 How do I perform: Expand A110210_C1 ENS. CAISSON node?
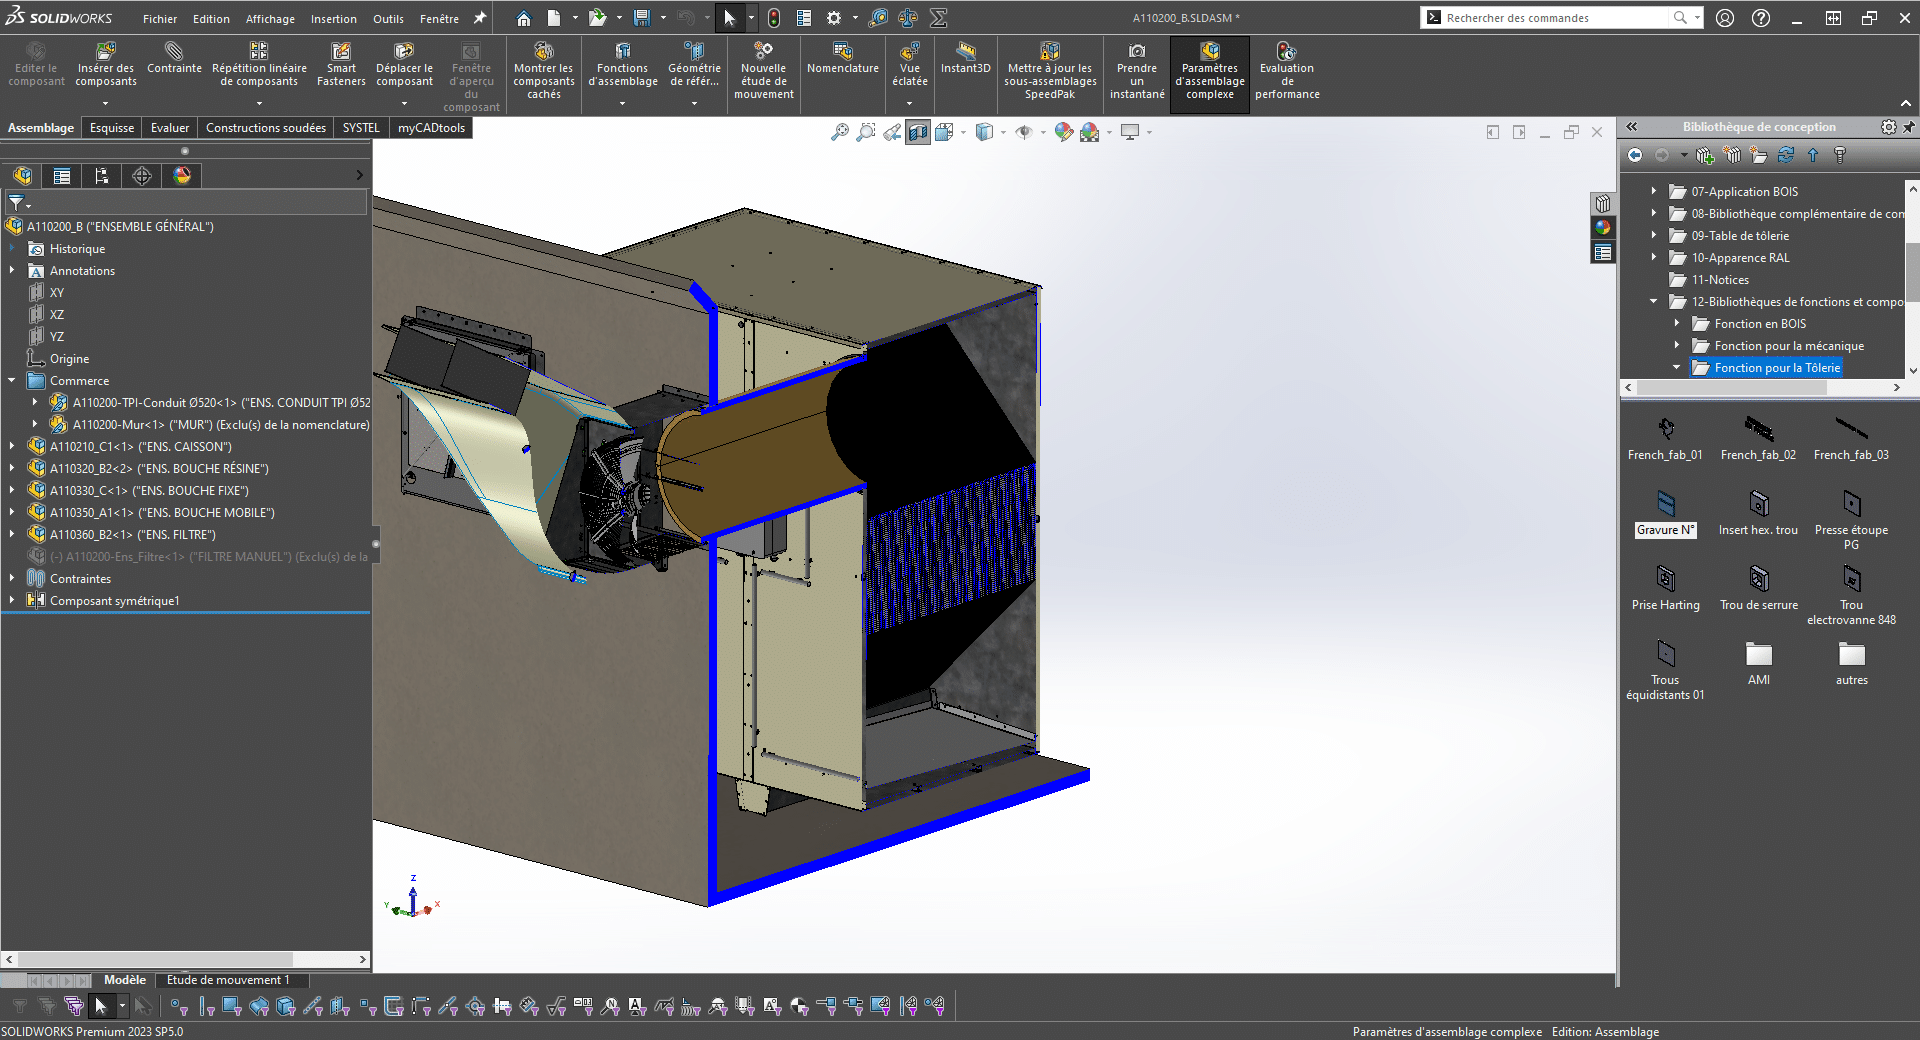12,446
